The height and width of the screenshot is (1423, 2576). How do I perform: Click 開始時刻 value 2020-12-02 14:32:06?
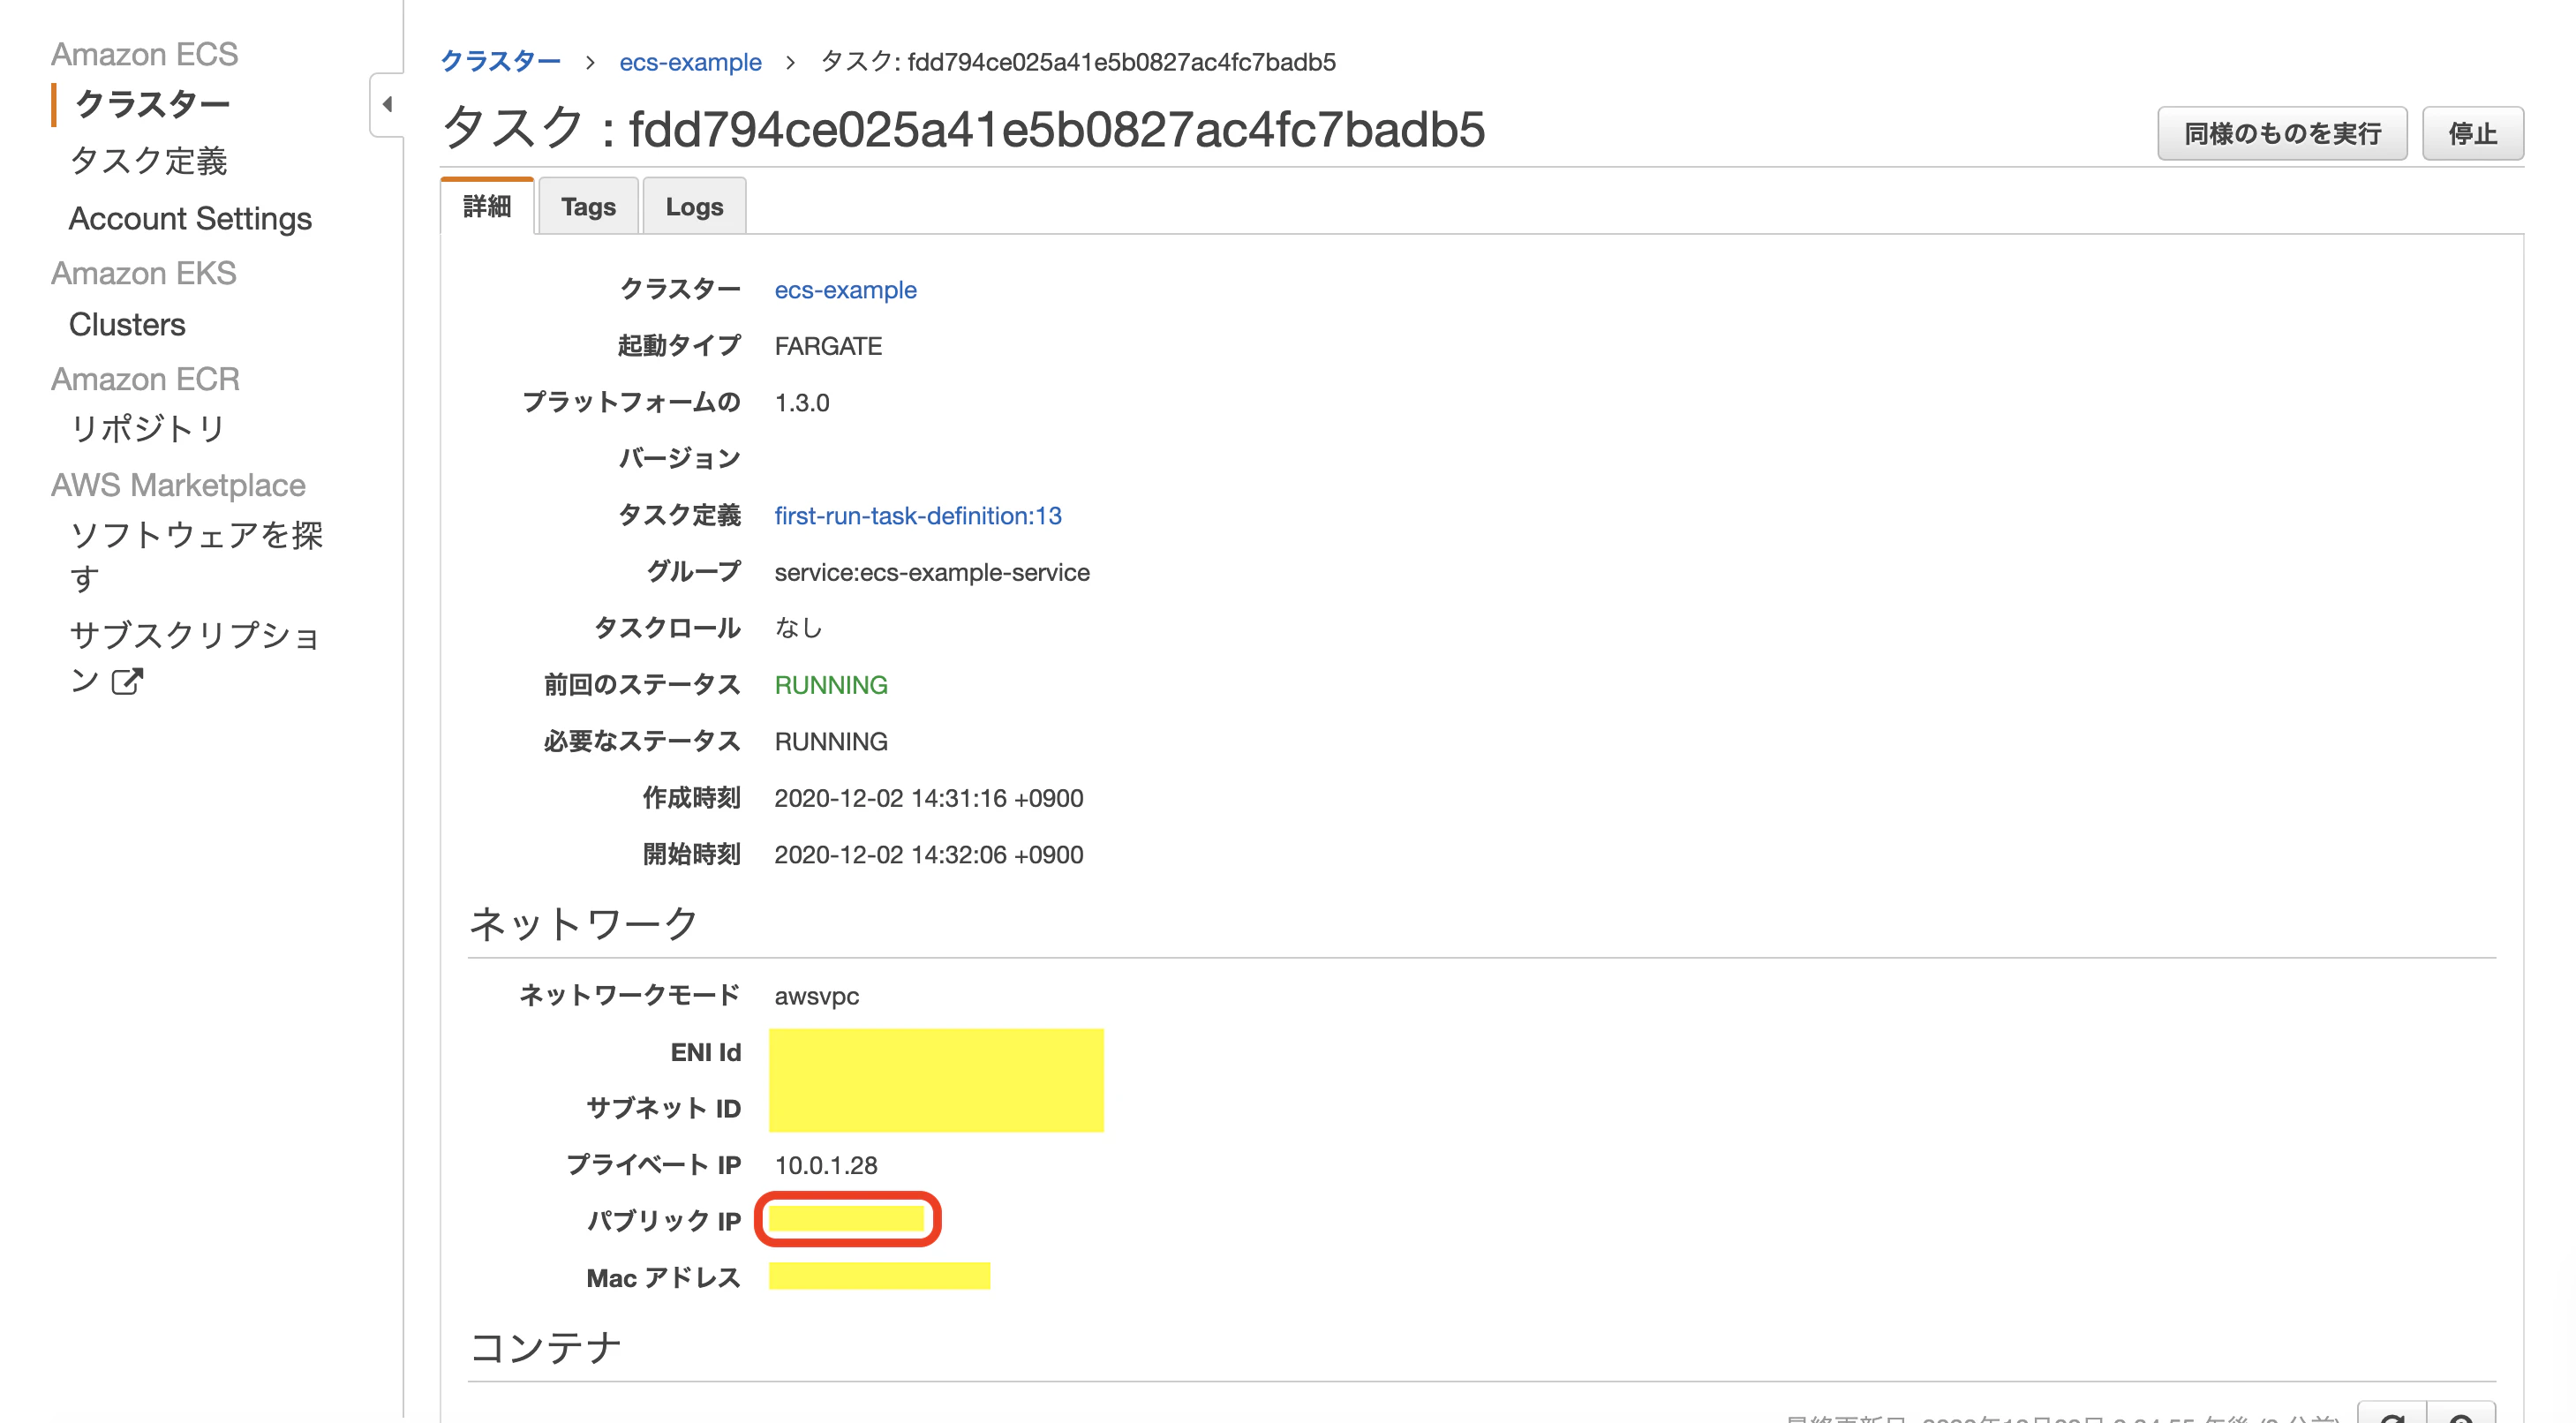(x=929, y=855)
